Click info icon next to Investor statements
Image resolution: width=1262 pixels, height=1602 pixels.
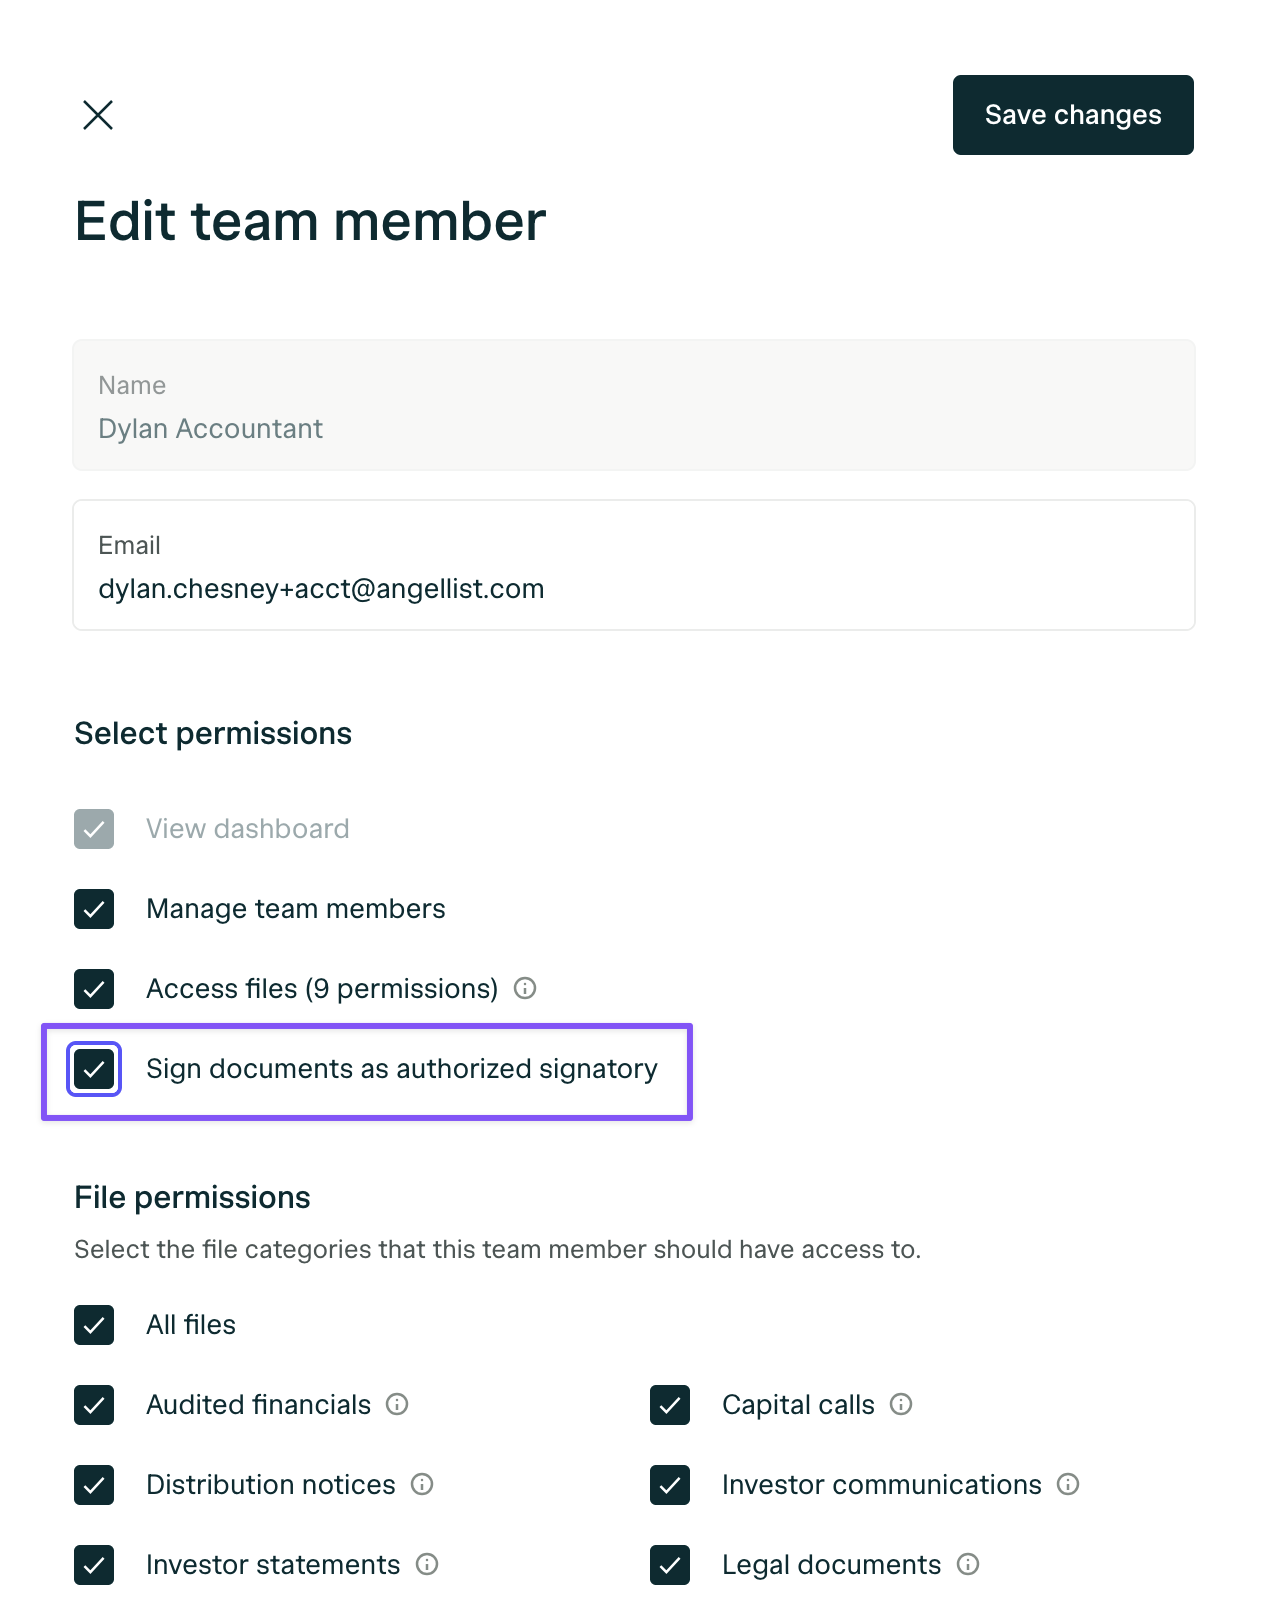pyautogui.click(x=427, y=1565)
